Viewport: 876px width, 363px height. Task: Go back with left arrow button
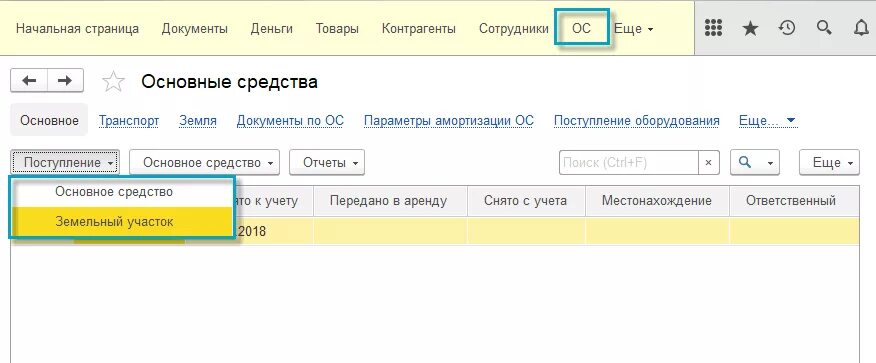point(29,81)
